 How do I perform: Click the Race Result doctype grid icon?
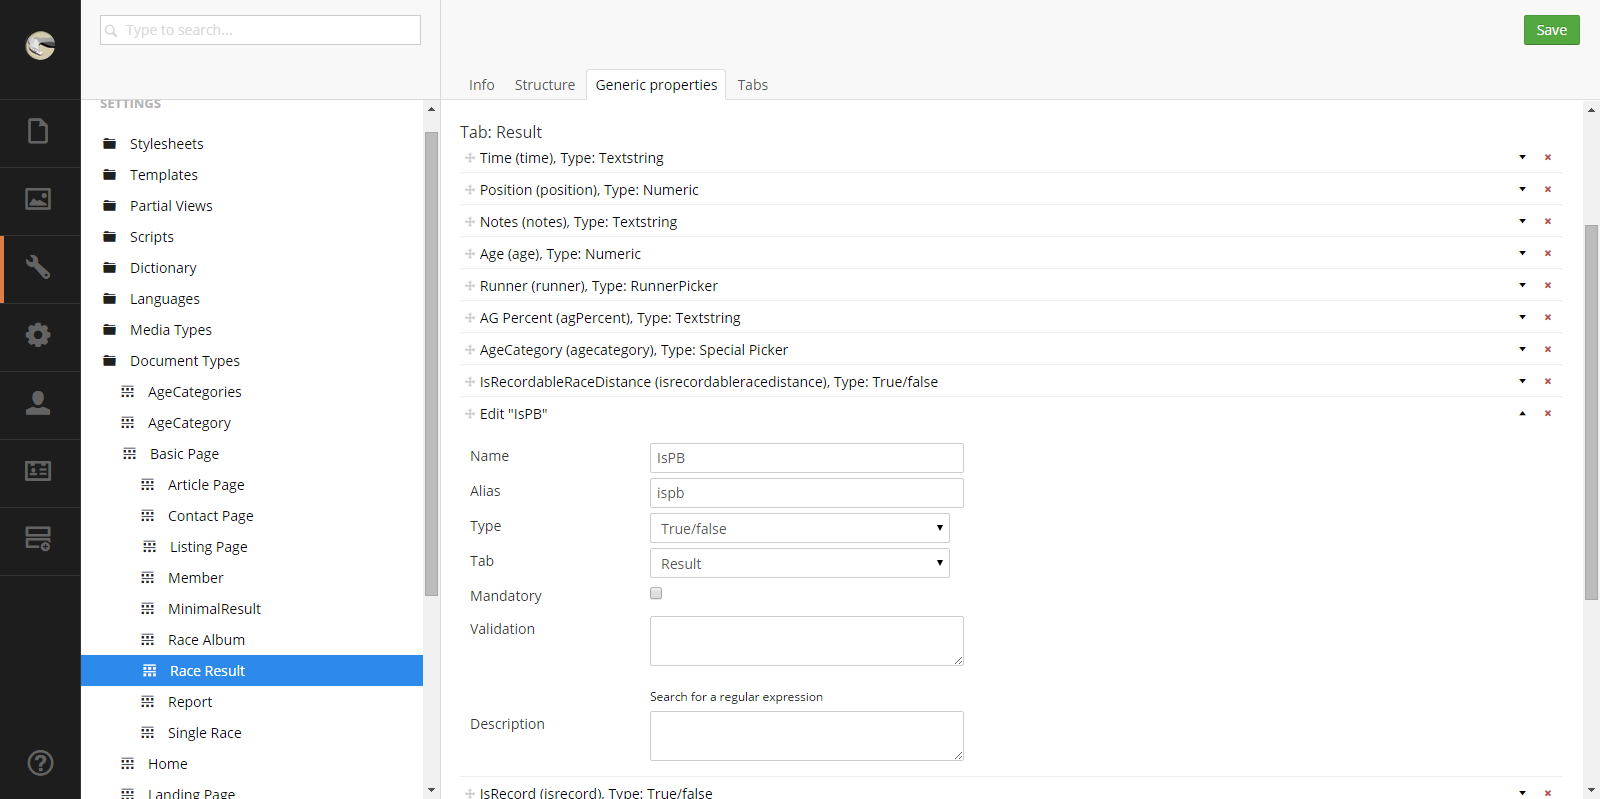pos(149,671)
